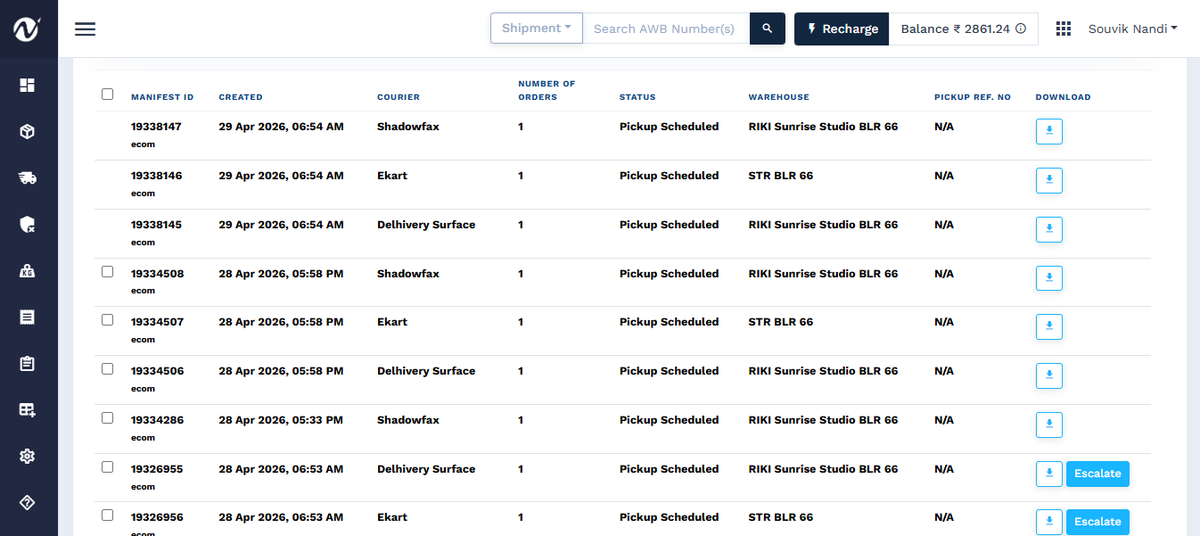Open the Dashboard grid icon in sidebar
1200x536 pixels.
click(27, 85)
